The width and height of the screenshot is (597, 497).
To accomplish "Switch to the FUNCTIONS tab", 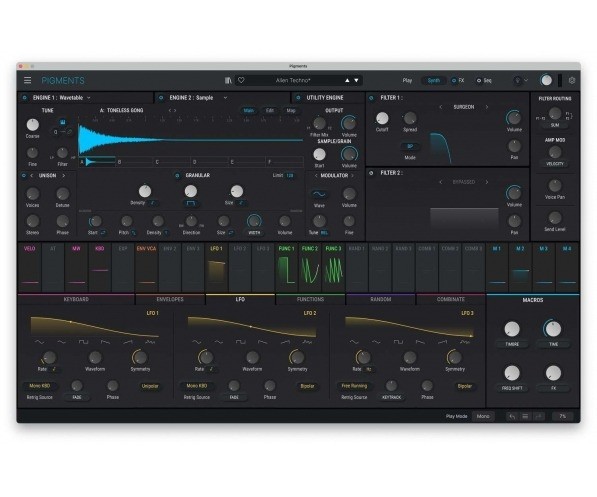I will (310, 299).
